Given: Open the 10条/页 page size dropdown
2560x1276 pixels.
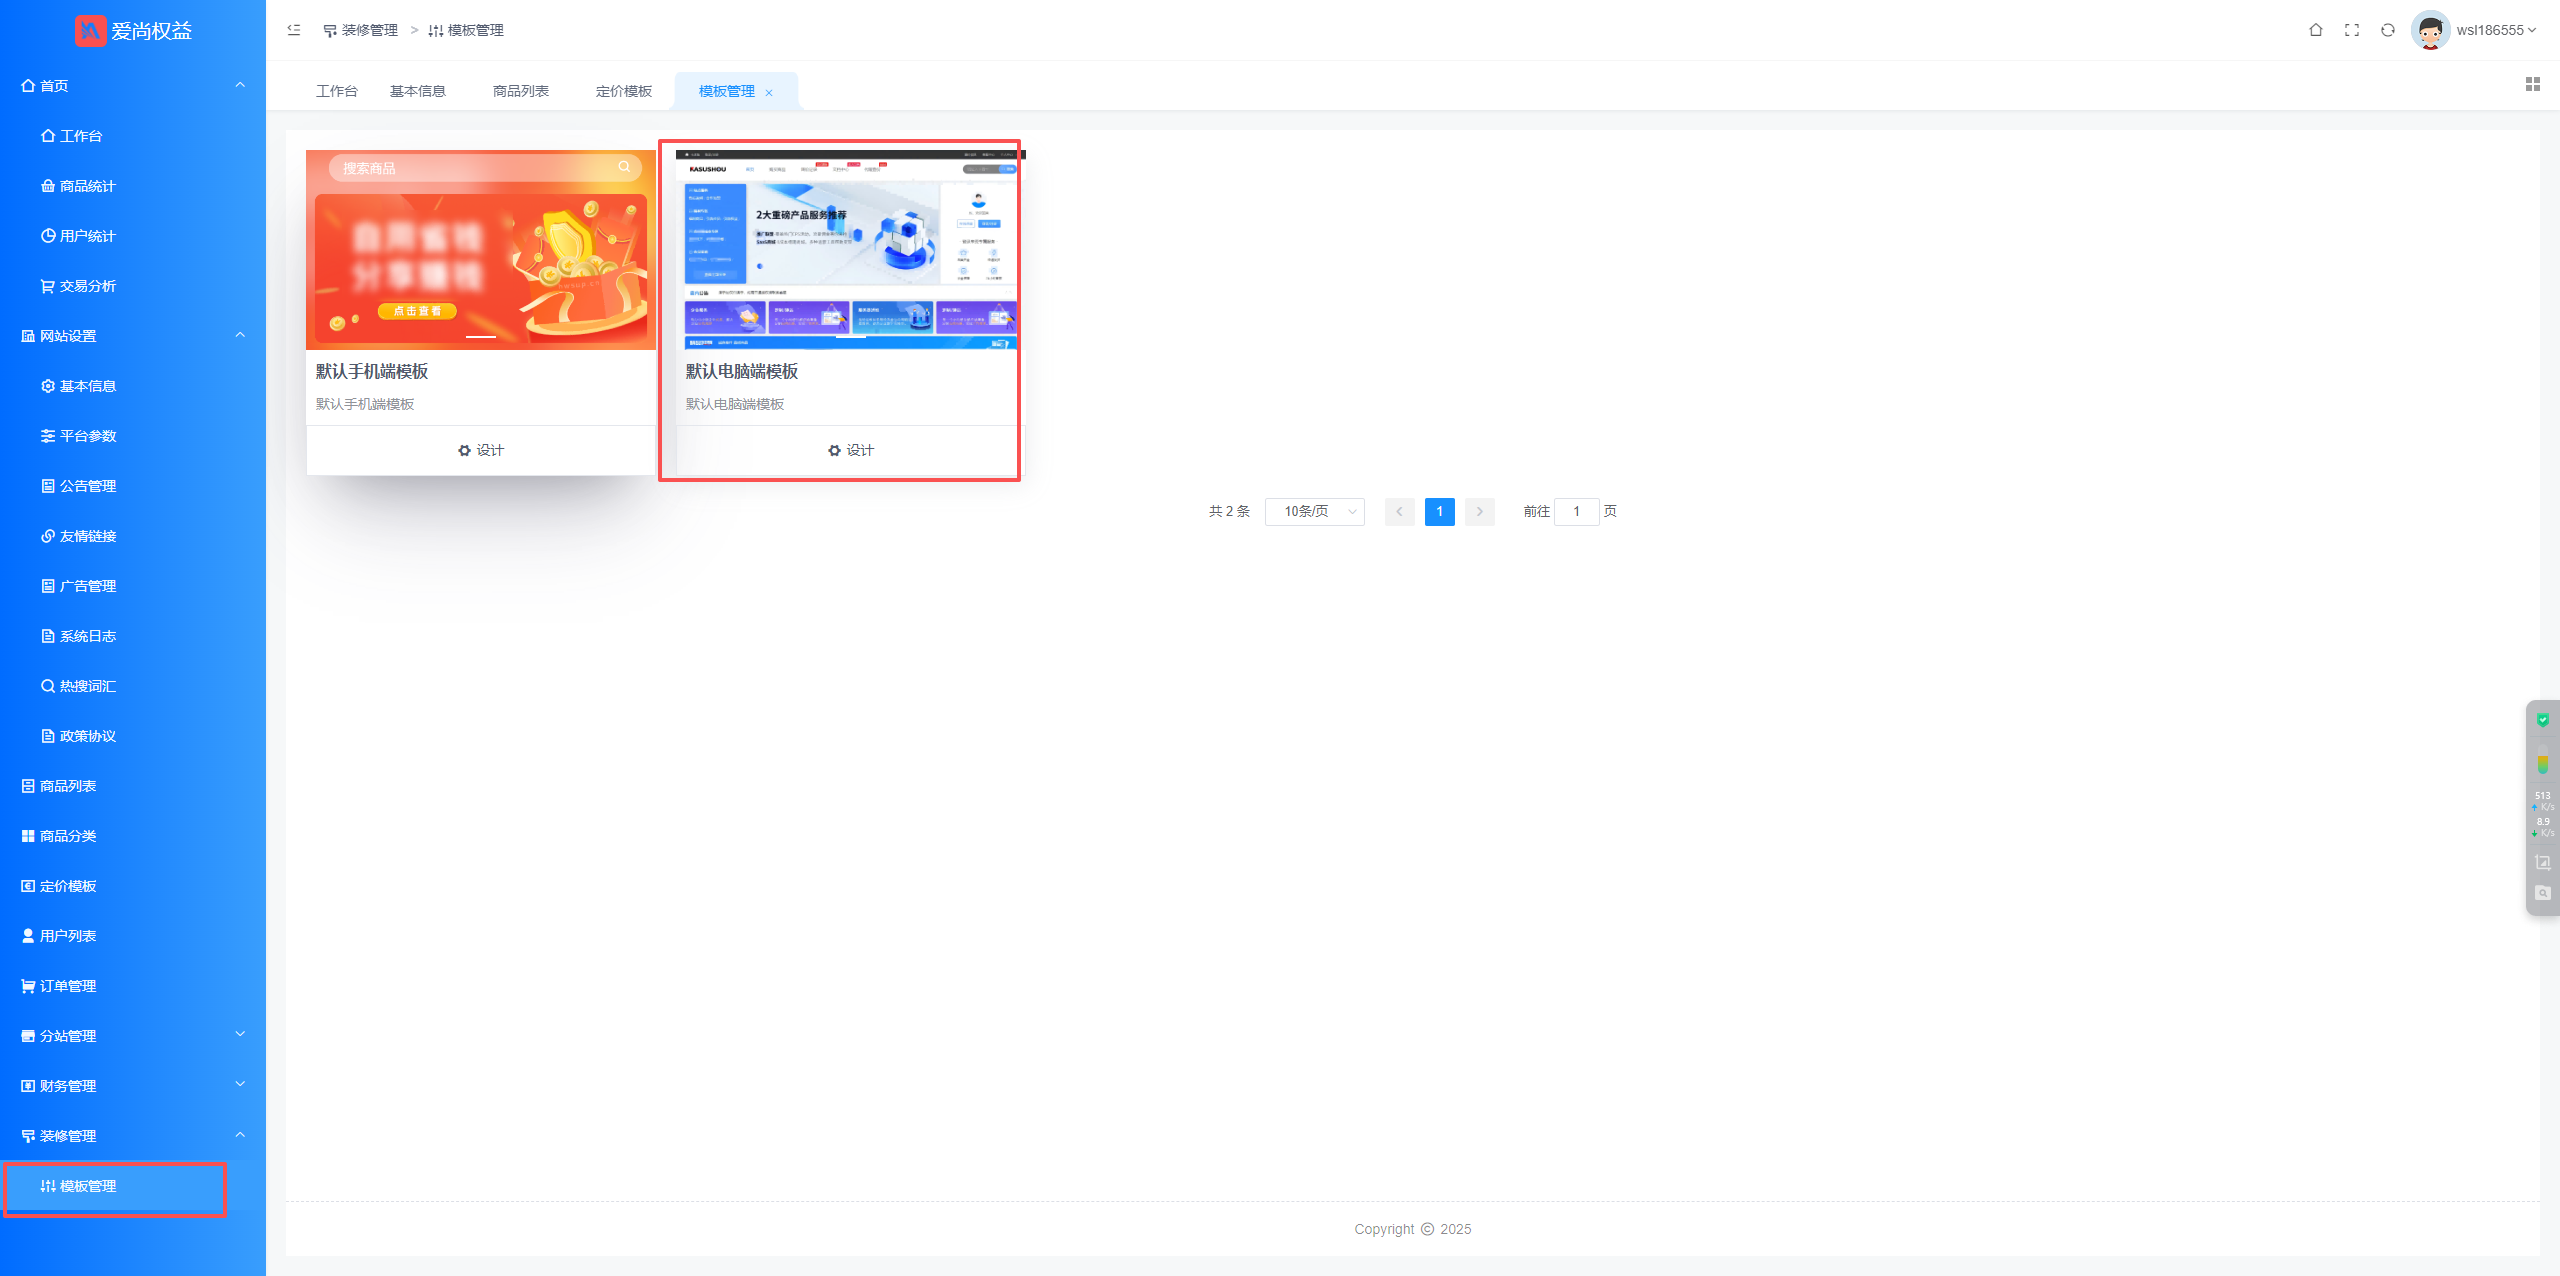Looking at the screenshot, I should tap(1314, 512).
